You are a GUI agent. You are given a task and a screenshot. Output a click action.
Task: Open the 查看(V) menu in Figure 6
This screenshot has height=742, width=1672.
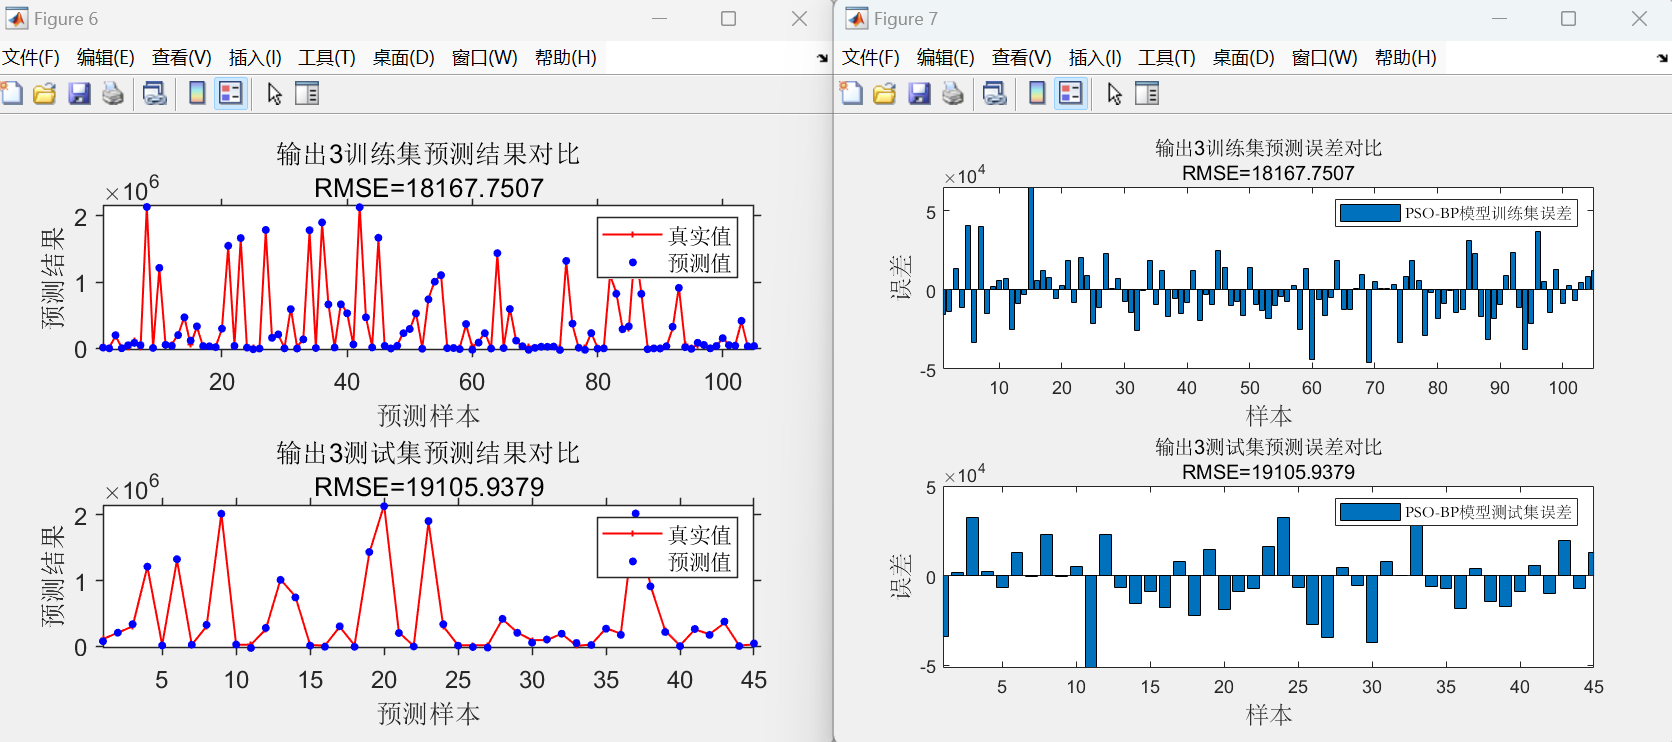(182, 58)
